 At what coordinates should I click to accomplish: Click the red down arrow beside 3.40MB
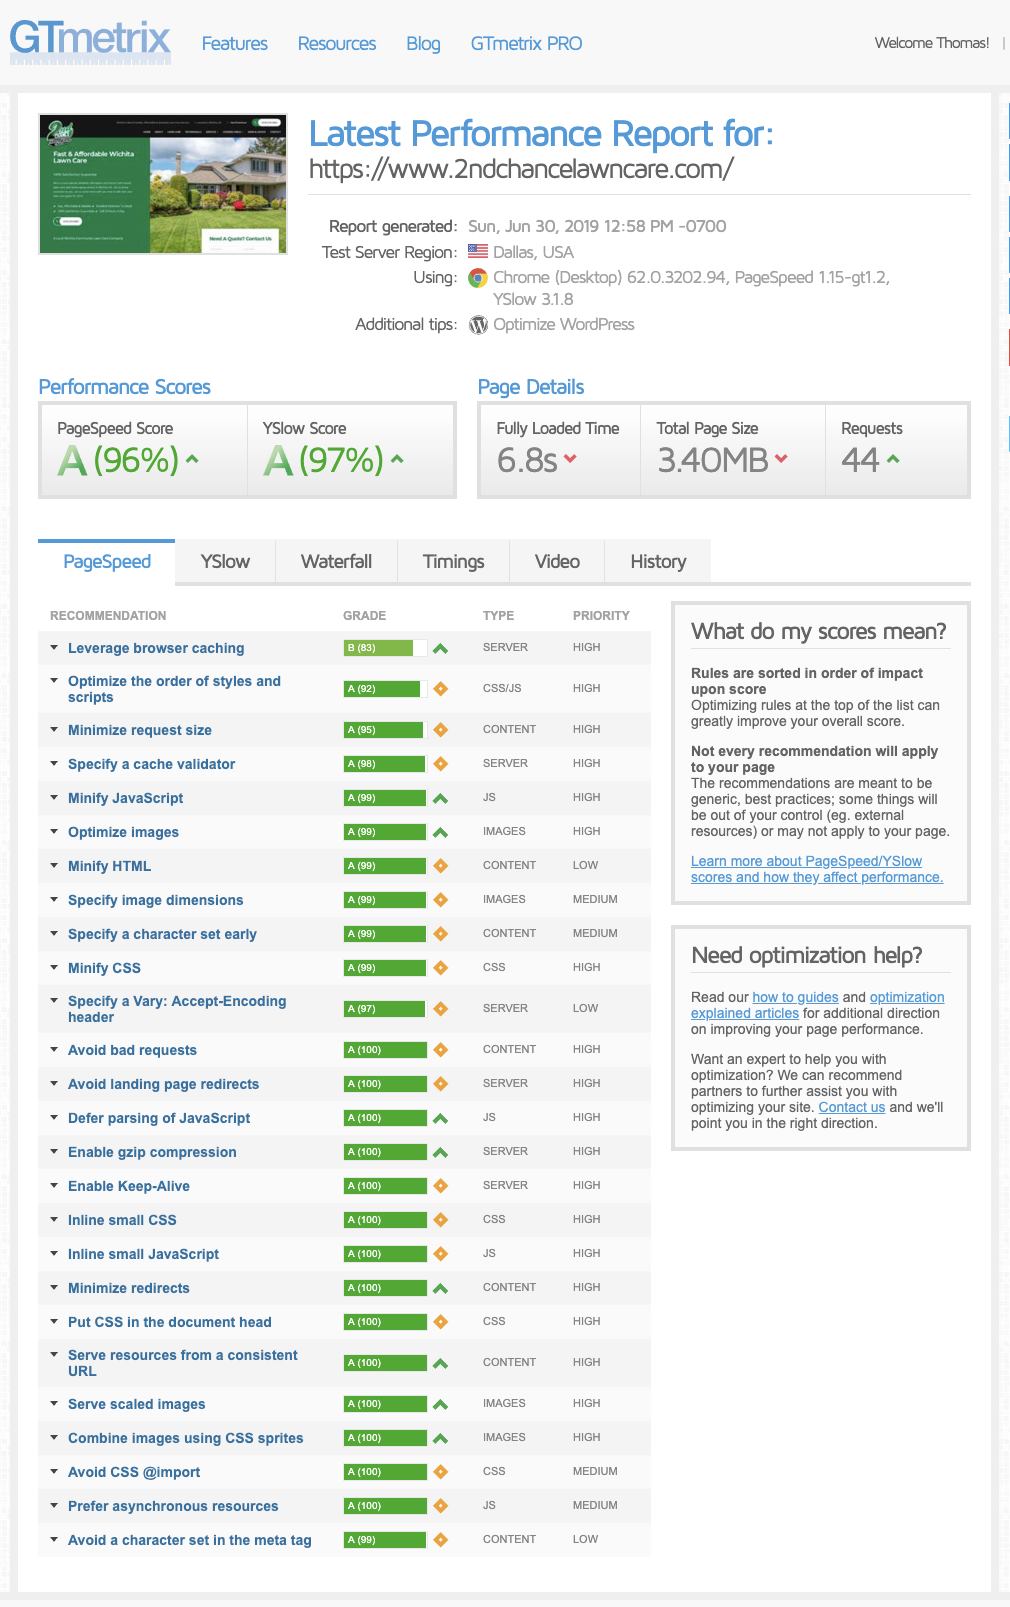coord(781,459)
